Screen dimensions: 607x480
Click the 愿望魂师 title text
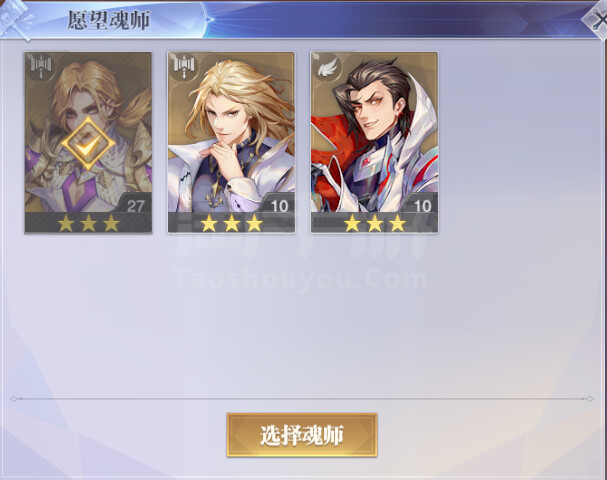(x=109, y=20)
